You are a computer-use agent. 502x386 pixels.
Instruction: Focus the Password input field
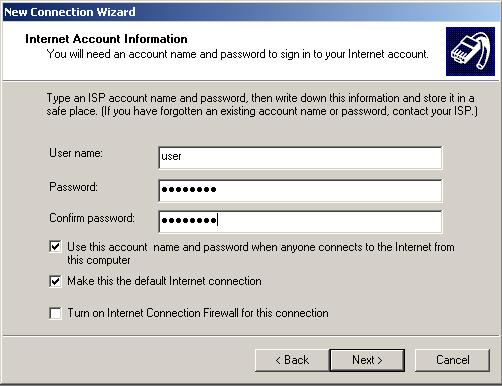[300, 191]
